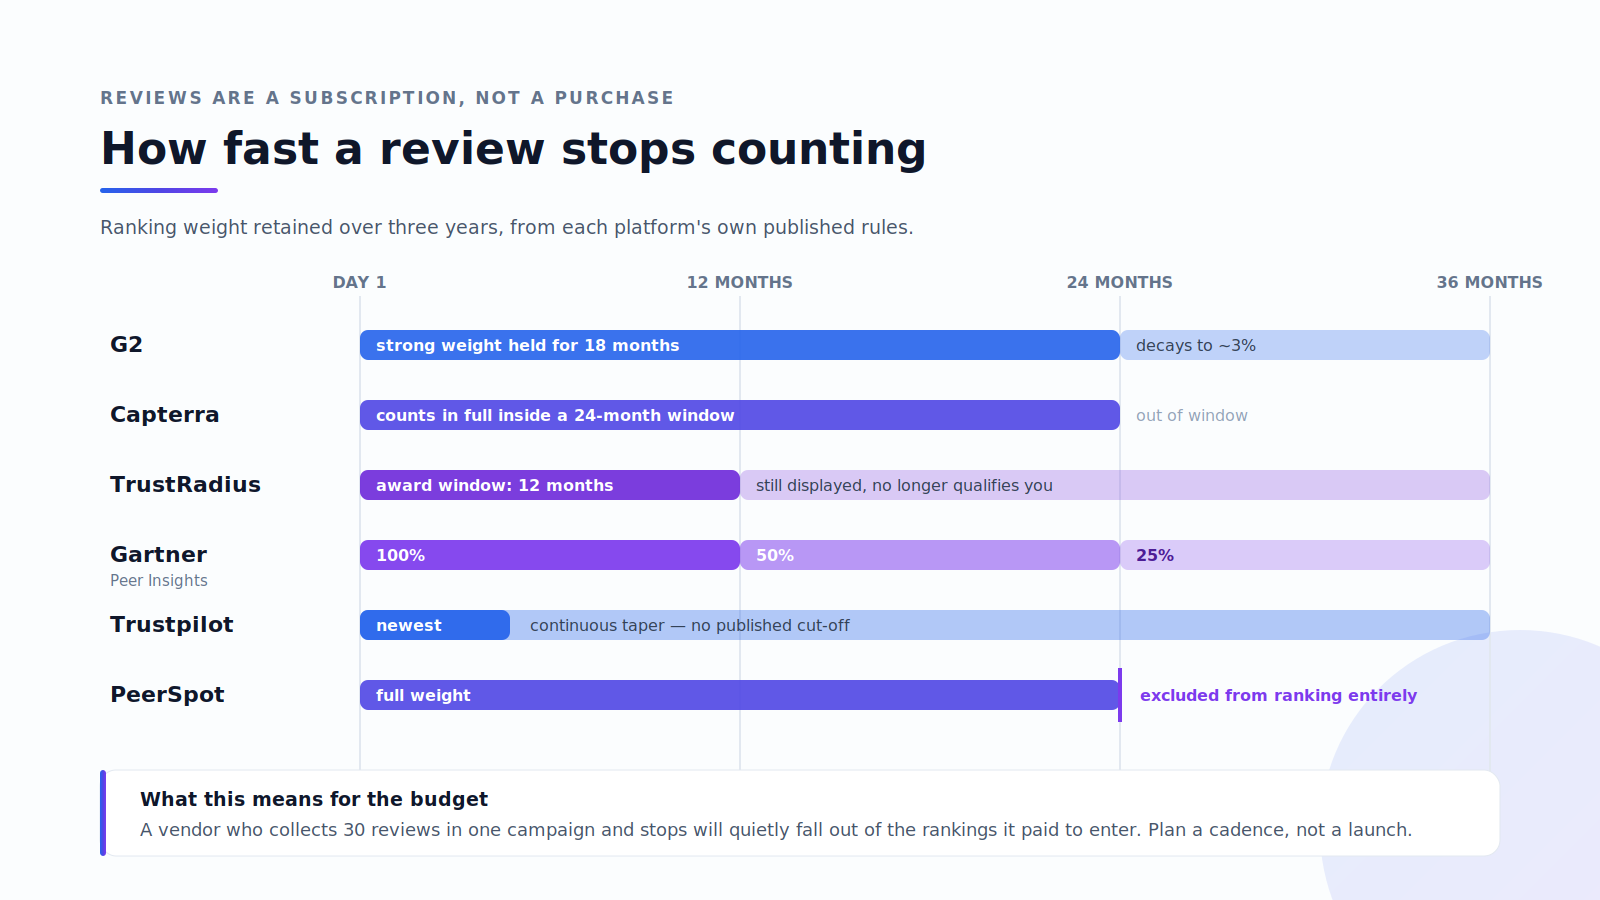
Task: Select Gartner's "50%" bar segment
Action: click(930, 555)
